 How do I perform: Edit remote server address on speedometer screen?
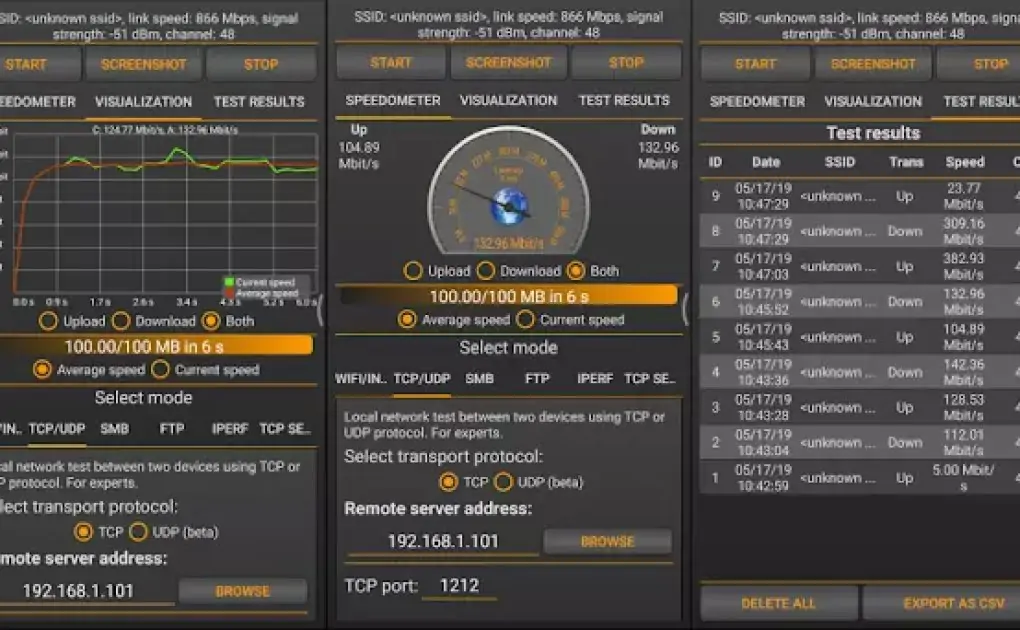click(x=443, y=541)
